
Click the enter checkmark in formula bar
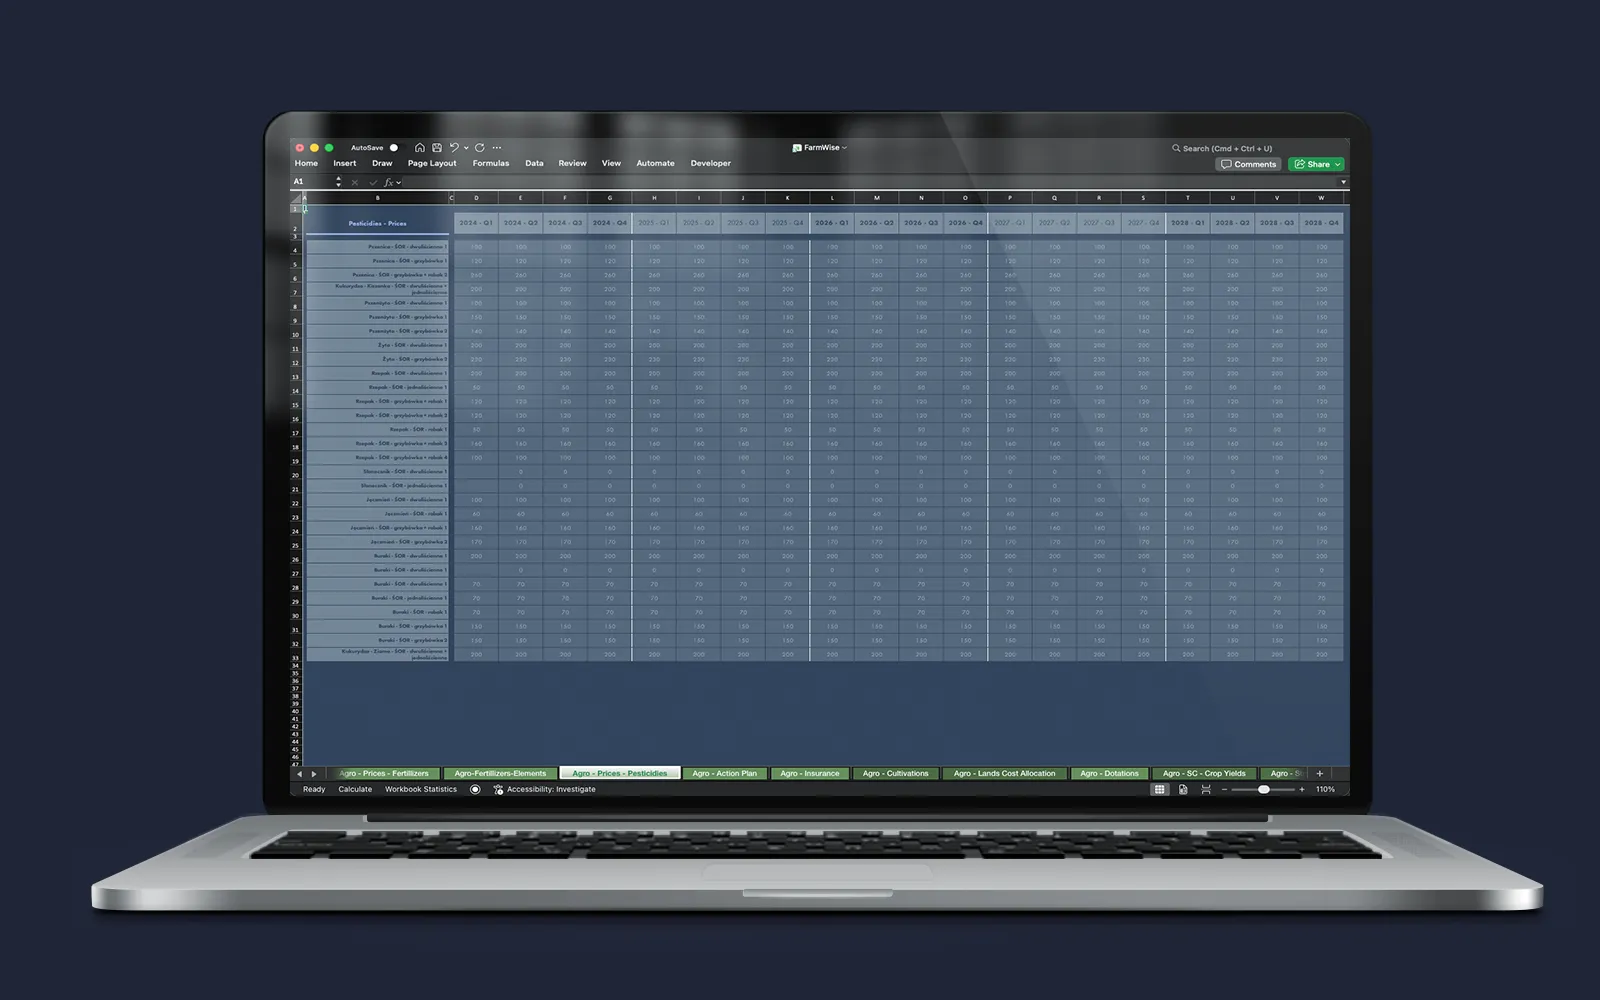pos(372,182)
